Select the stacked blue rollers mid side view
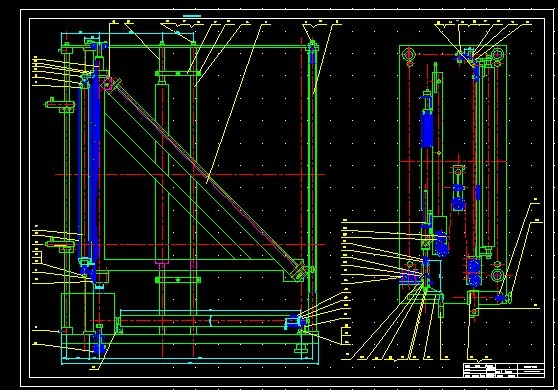The image size is (558, 390). coord(441,244)
